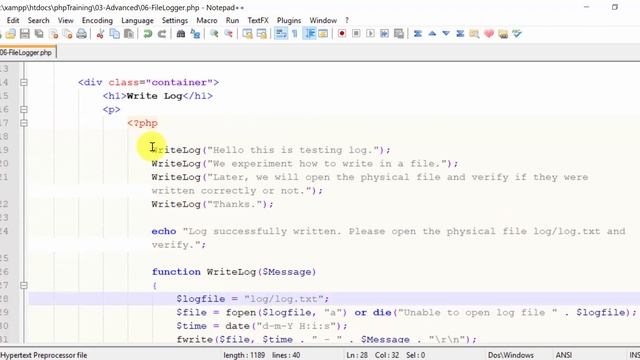
Task: Collapse the <?php block fold marker
Action: pos(24,123)
